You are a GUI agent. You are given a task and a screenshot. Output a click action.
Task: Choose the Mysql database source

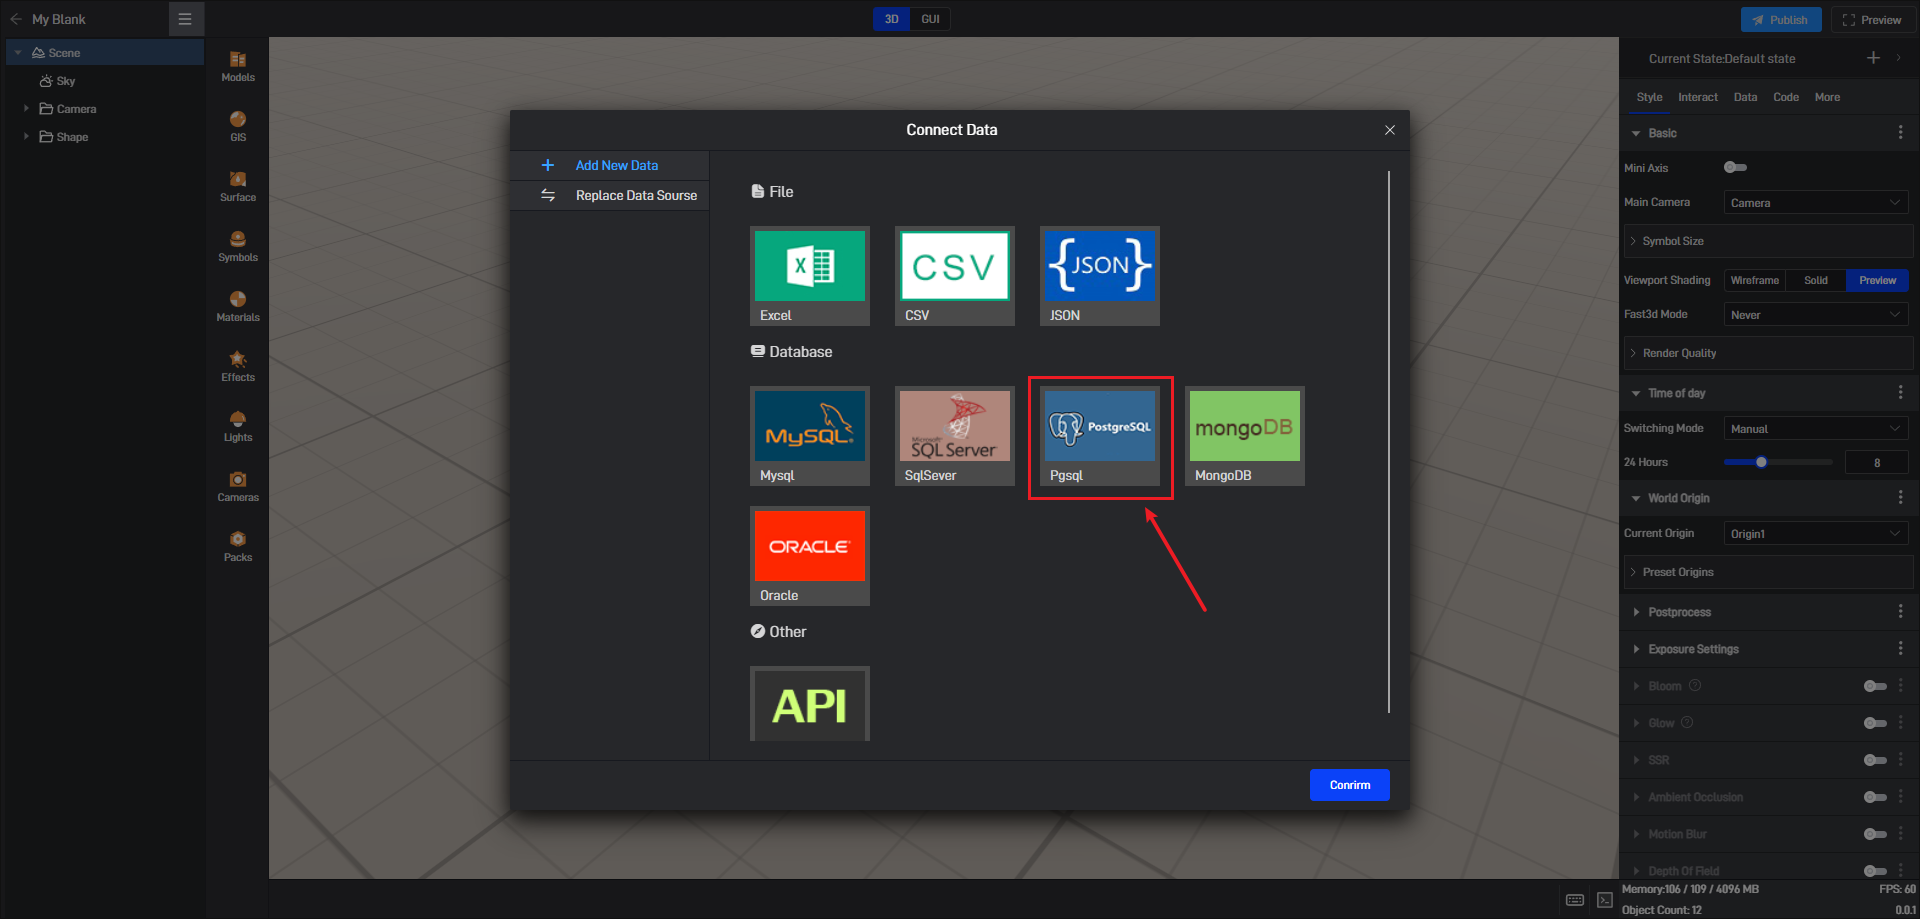coord(810,436)
